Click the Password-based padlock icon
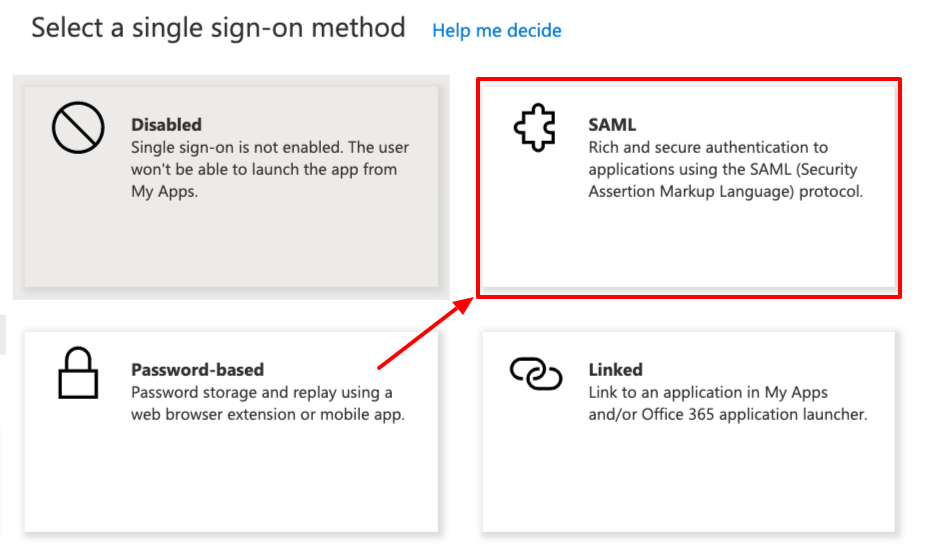Screen dimensions: 928x558 [x=78, y=373]
